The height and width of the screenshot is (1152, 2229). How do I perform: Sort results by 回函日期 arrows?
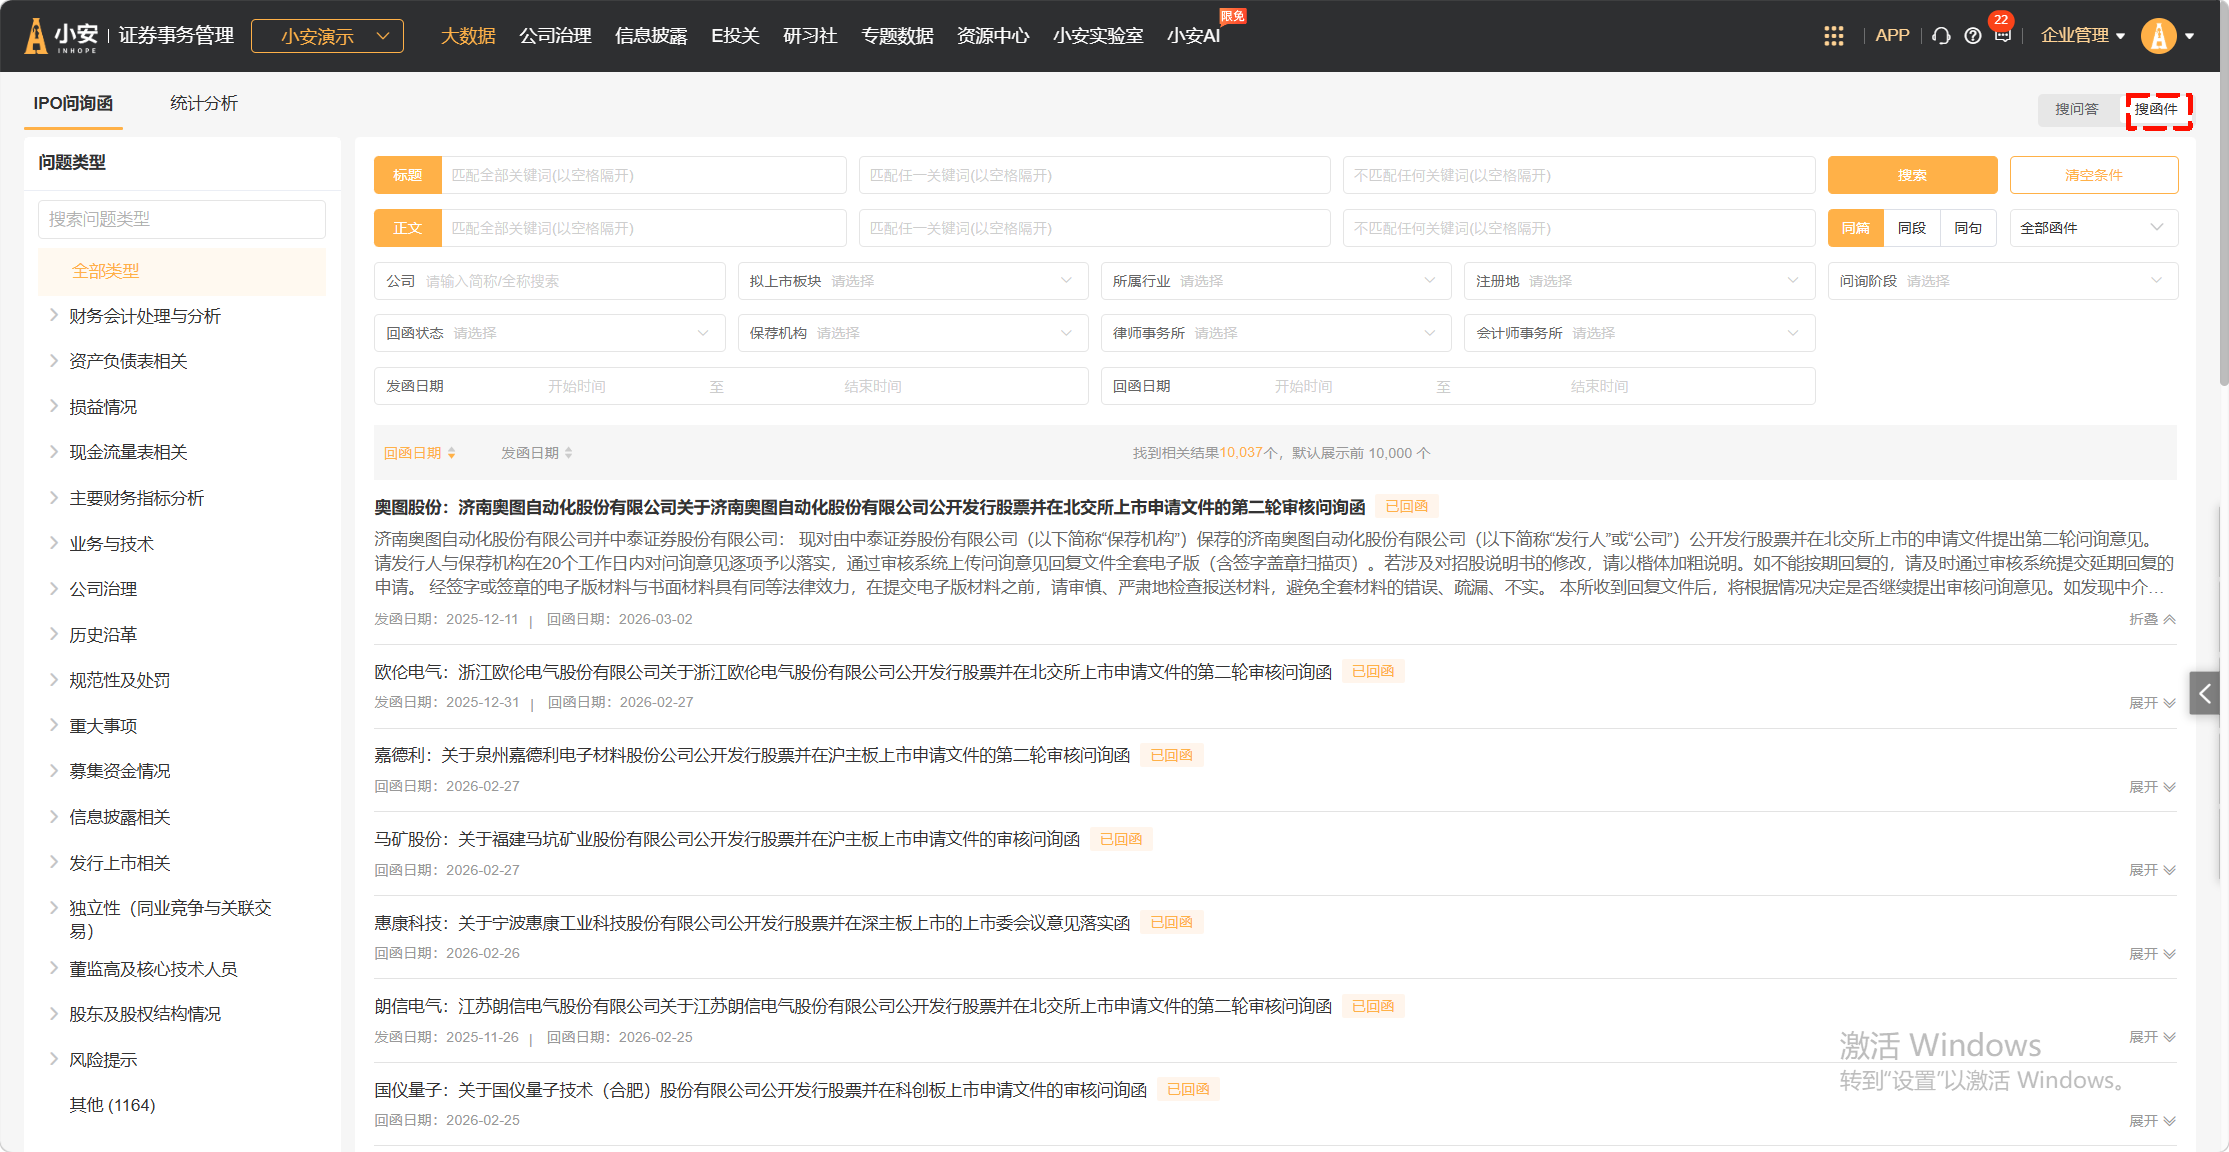click(452, 453)
